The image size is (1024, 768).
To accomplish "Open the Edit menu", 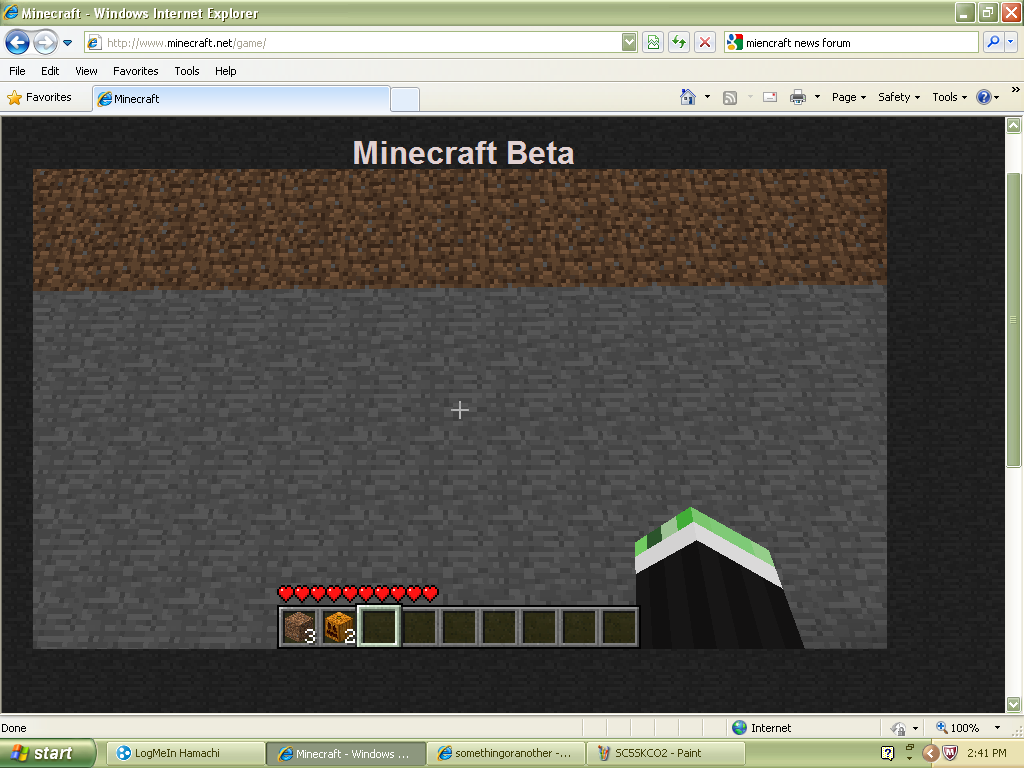I will (50, 71).
